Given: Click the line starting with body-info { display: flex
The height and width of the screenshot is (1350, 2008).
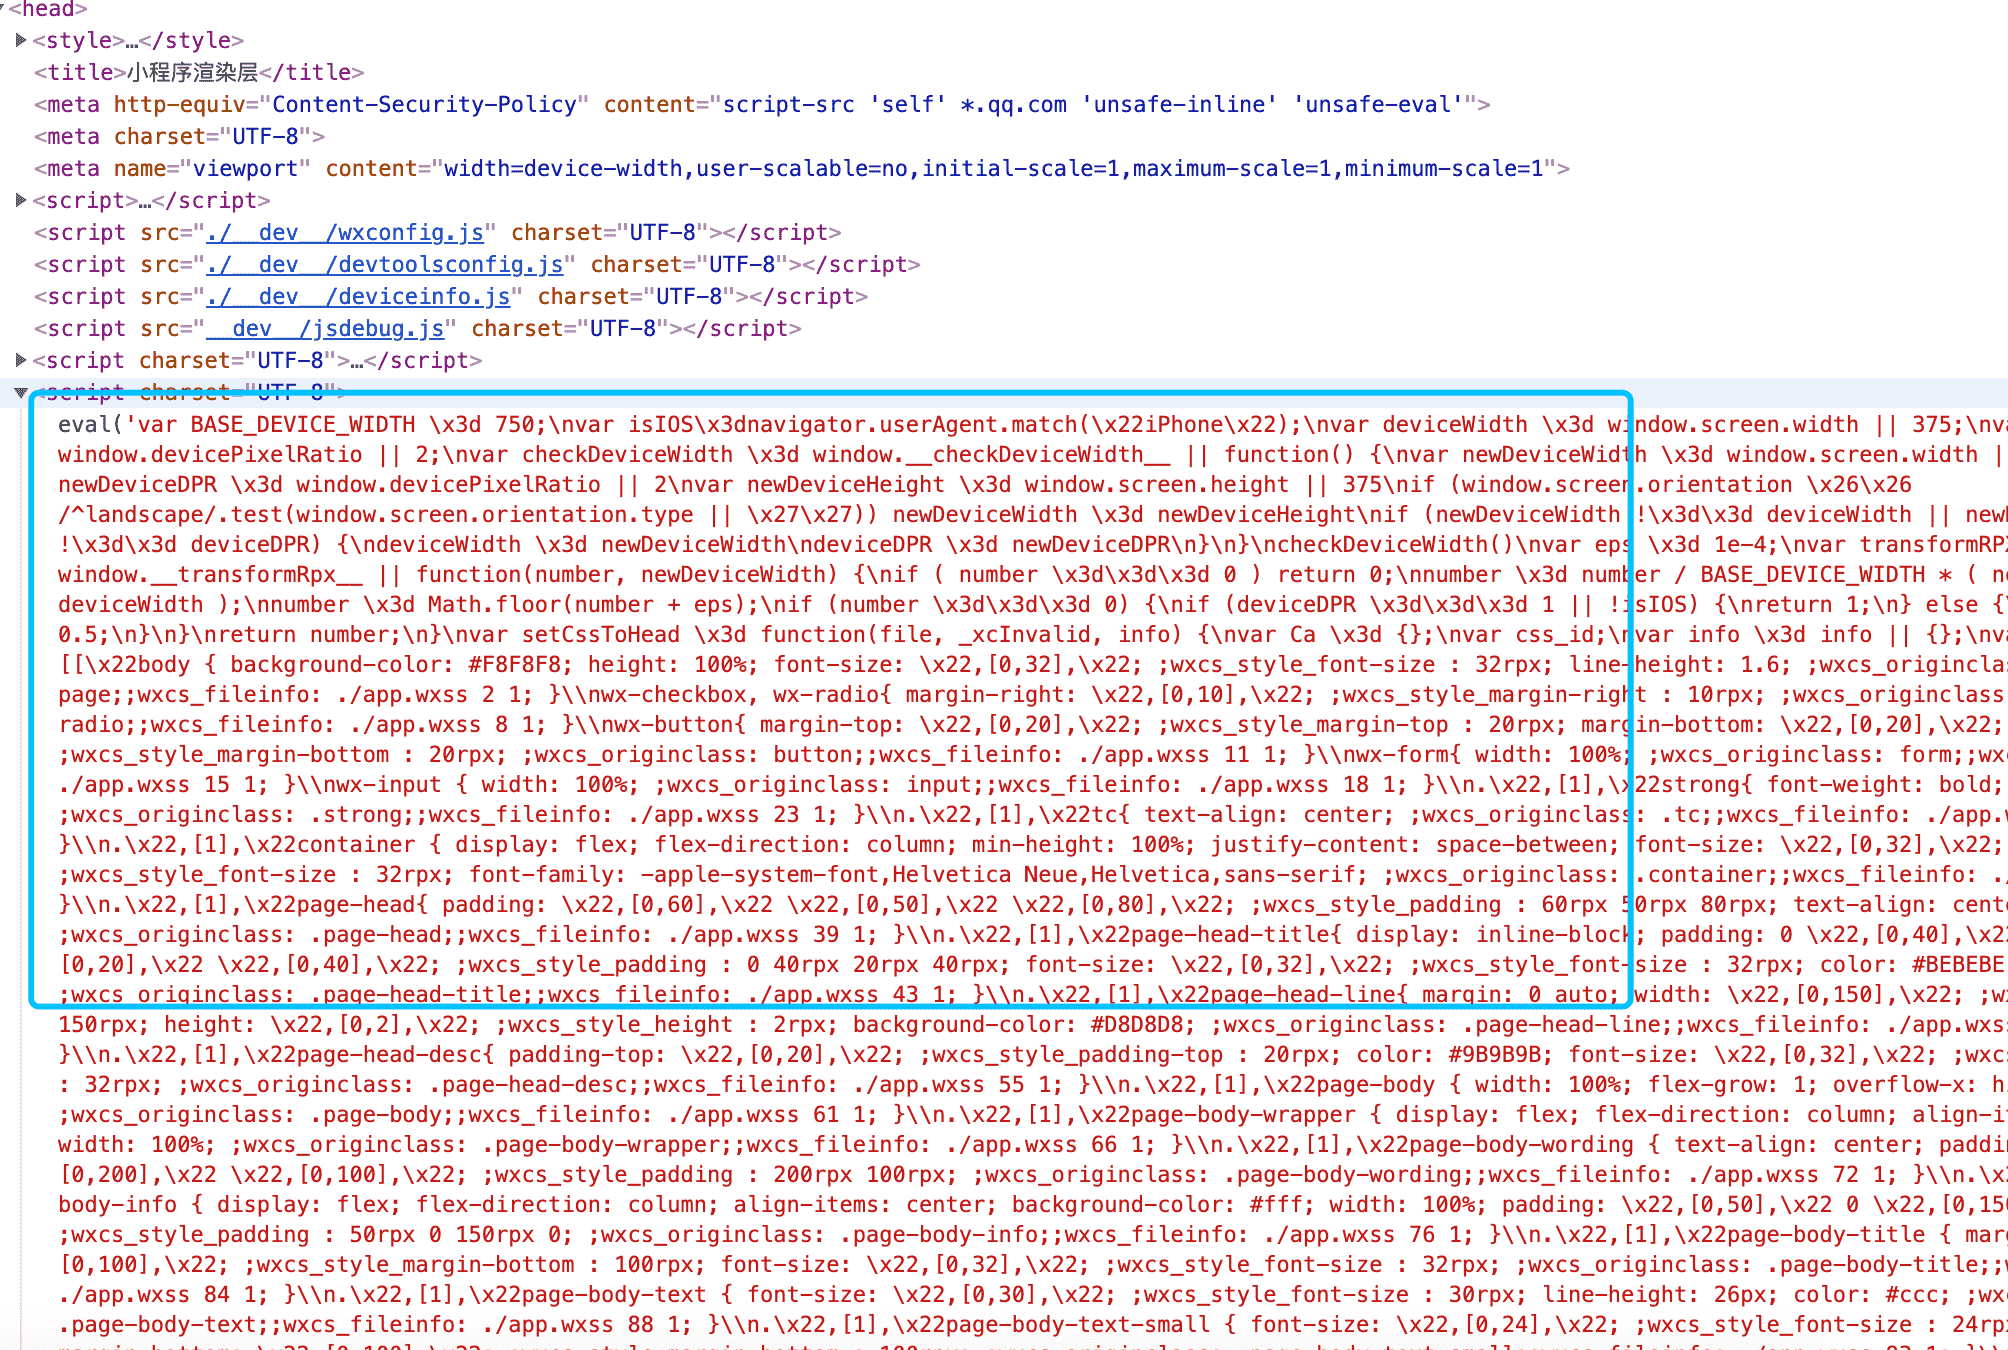Looking at the screenshot, I should point(1032,1205).
